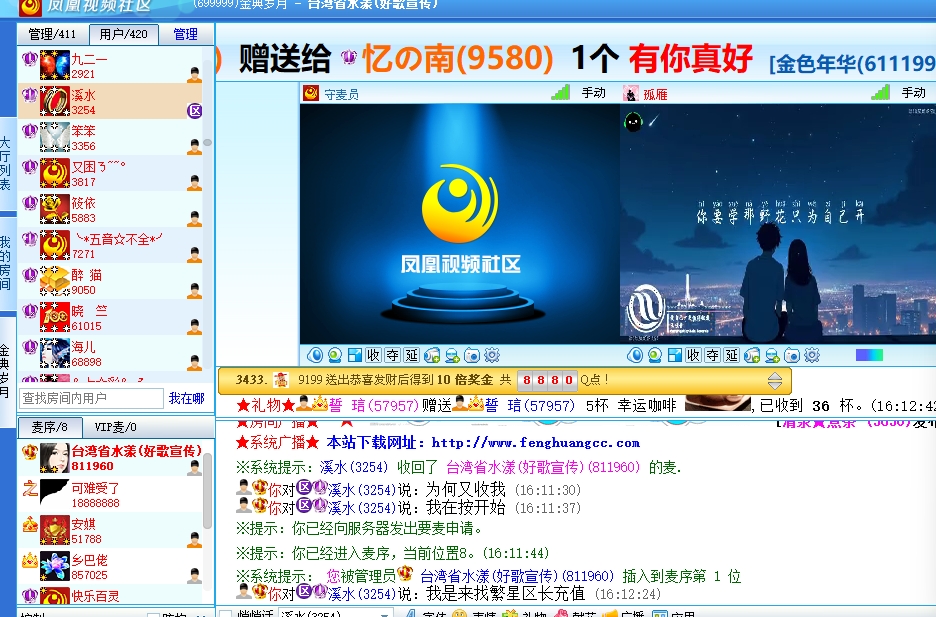Click the 守麦员 phoenix icon in video header
936x617 pixels.
311,94
